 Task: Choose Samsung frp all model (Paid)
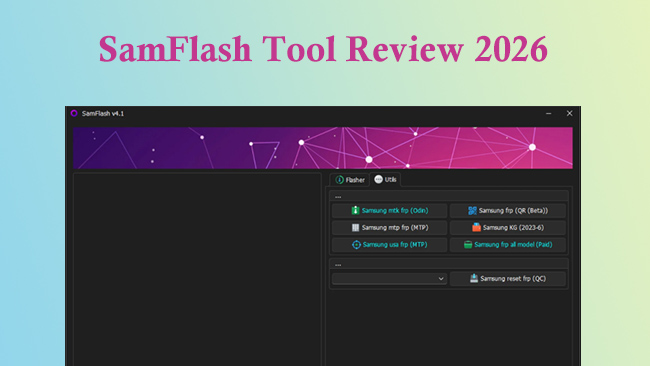[x=508, y=245]
